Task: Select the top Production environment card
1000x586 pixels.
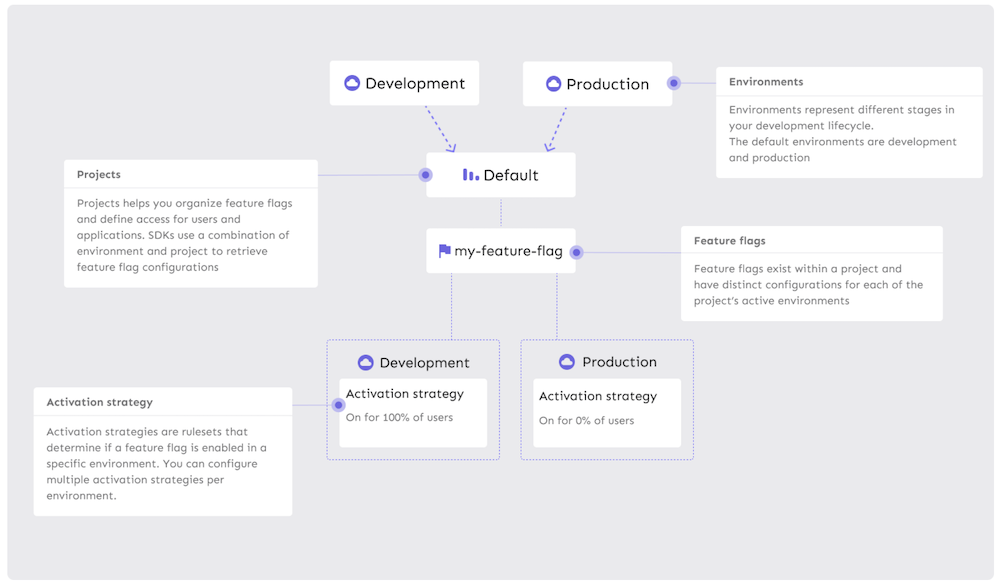Action: point(598,84)
